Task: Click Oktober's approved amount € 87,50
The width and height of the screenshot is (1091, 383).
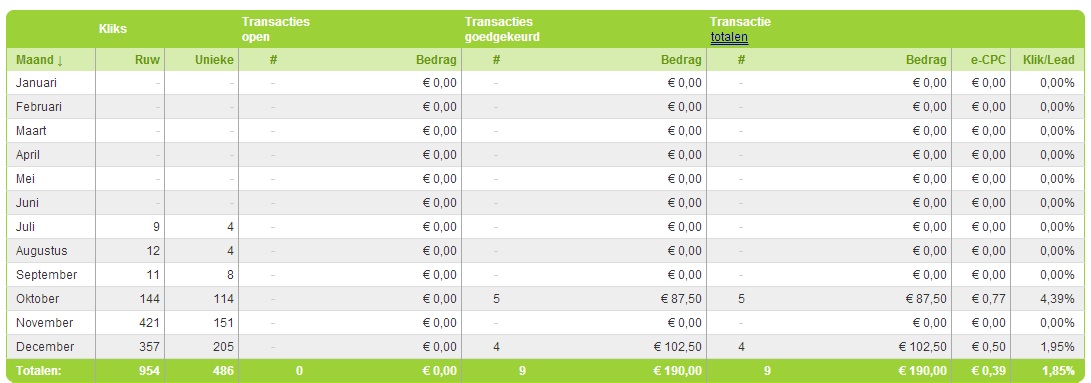Action: click(681, 299)
